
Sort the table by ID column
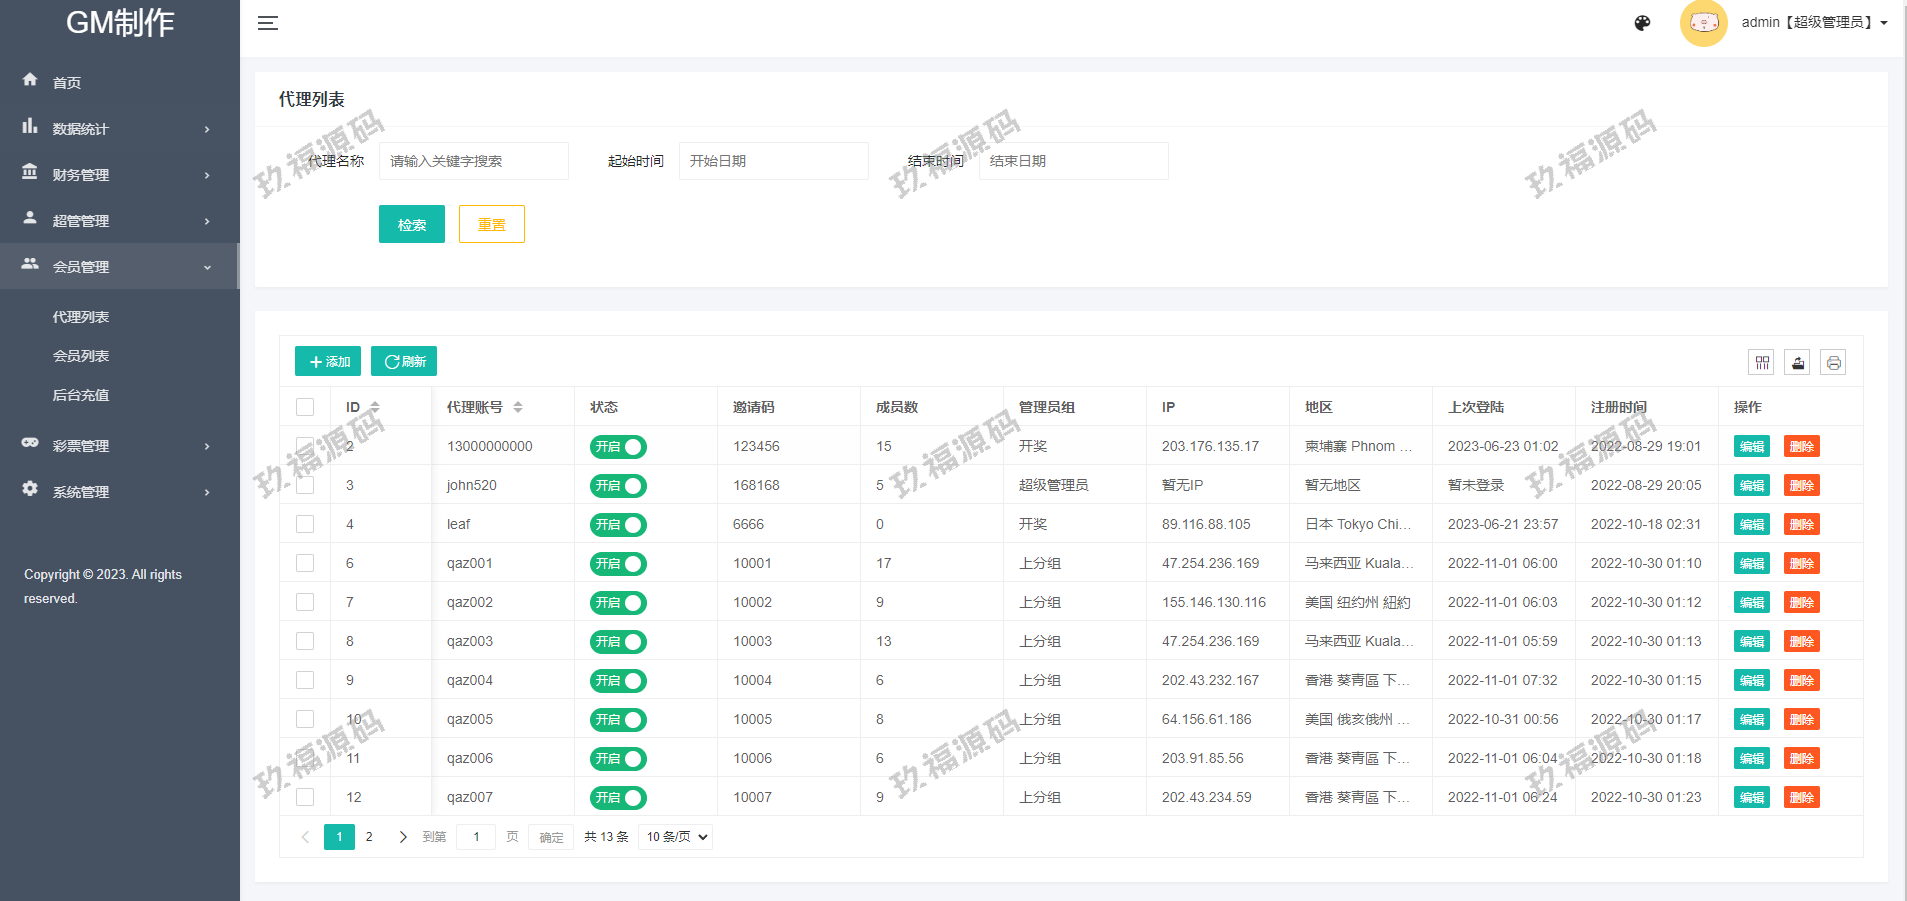(x=375, y=407)
